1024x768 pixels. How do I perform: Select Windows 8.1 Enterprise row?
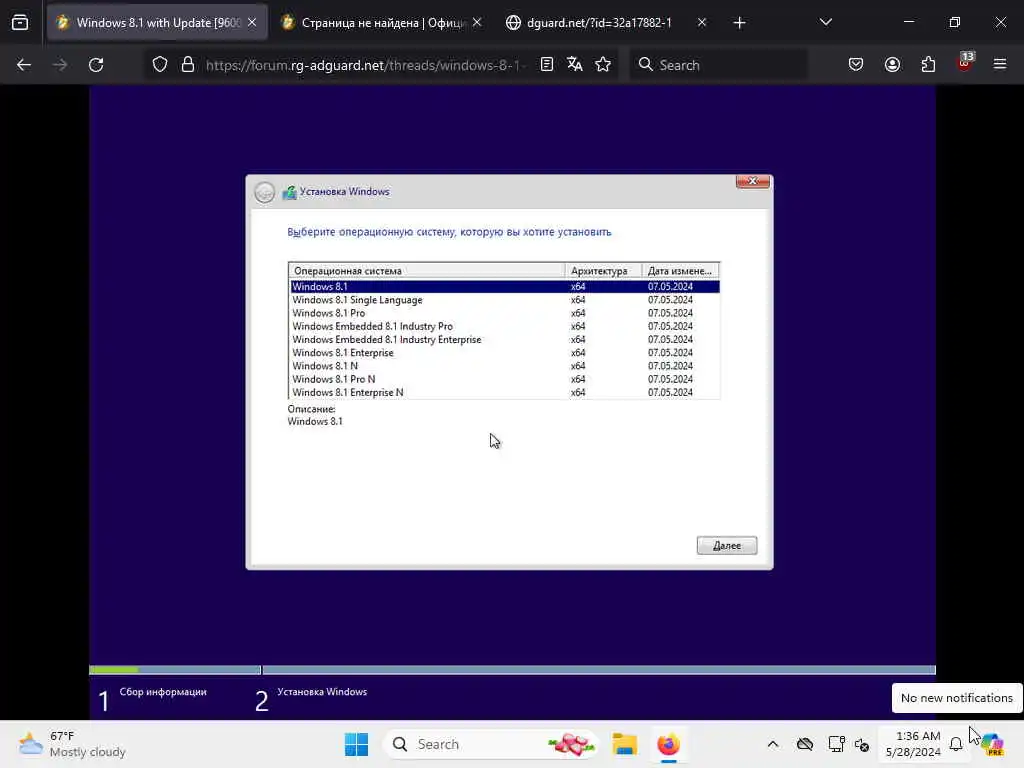point(505,353)
